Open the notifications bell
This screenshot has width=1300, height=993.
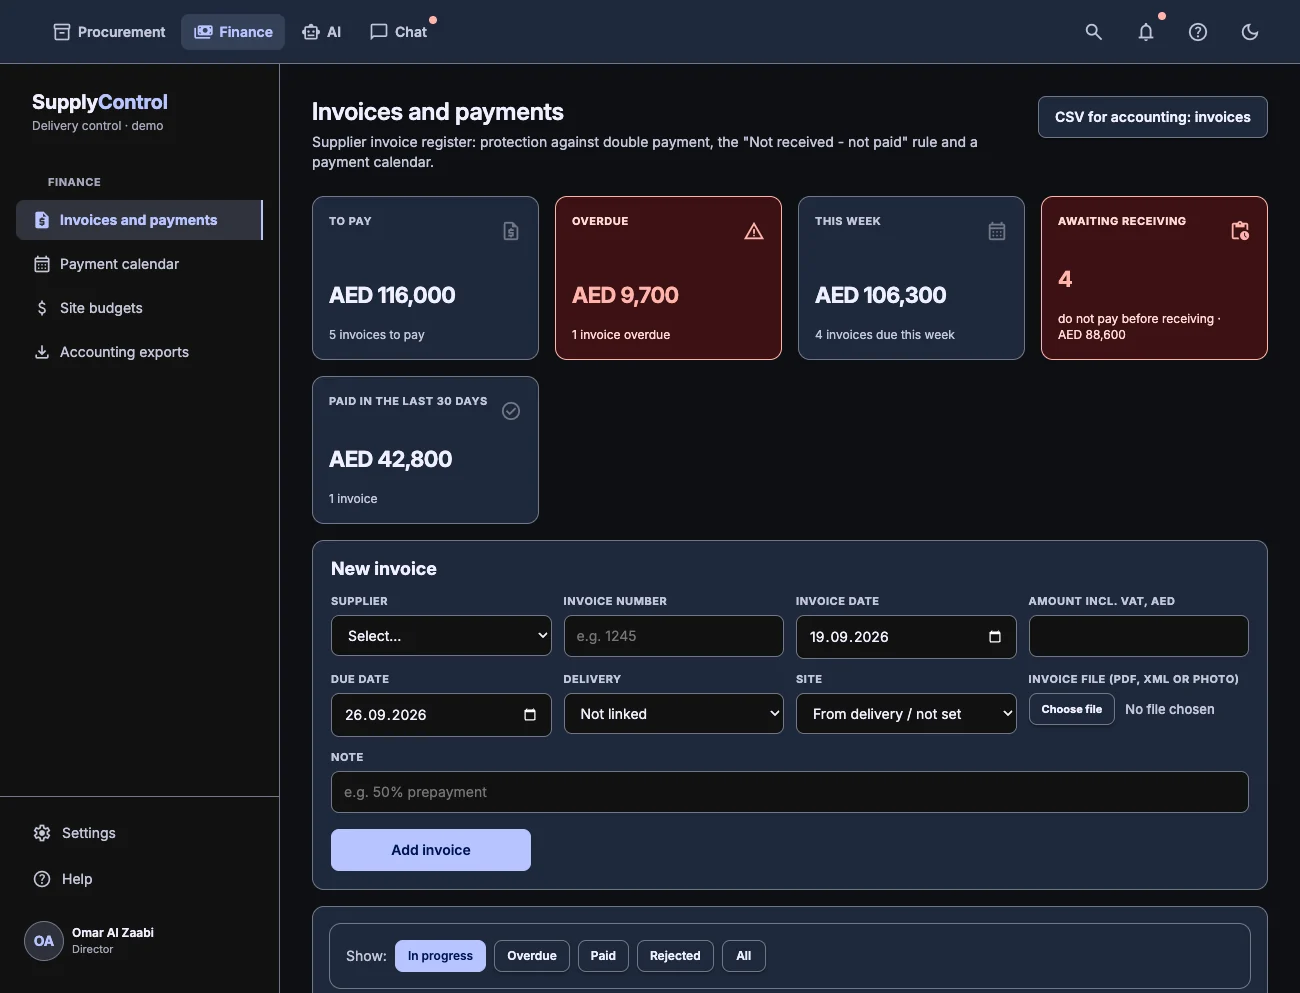(x=1146, y=32)
